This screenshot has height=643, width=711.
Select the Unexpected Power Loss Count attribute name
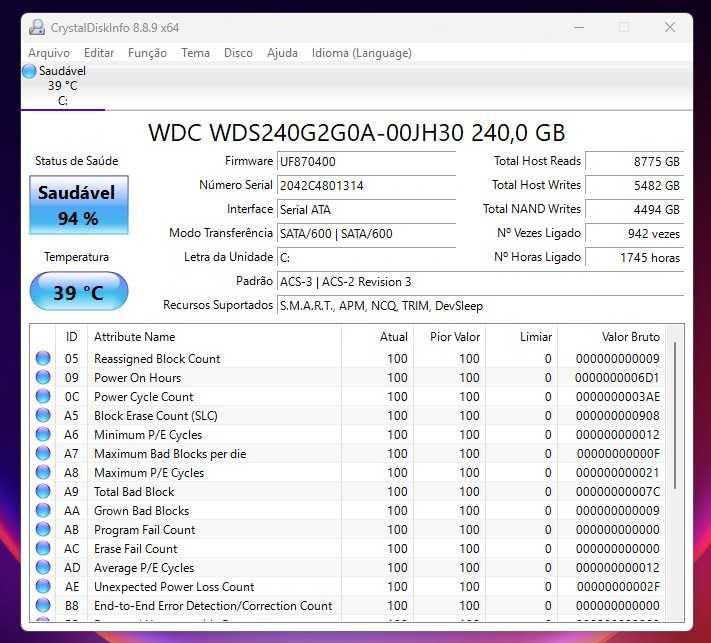pyautogui.click(x=174, y=587)
